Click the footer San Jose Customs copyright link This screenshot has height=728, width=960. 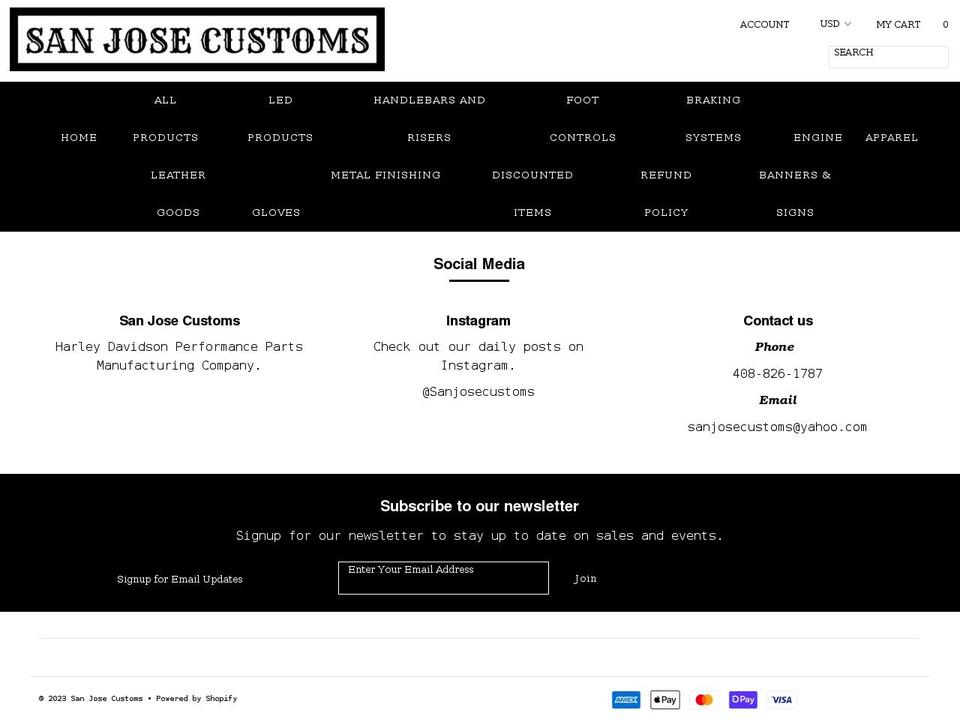click(x=107, y=699)
